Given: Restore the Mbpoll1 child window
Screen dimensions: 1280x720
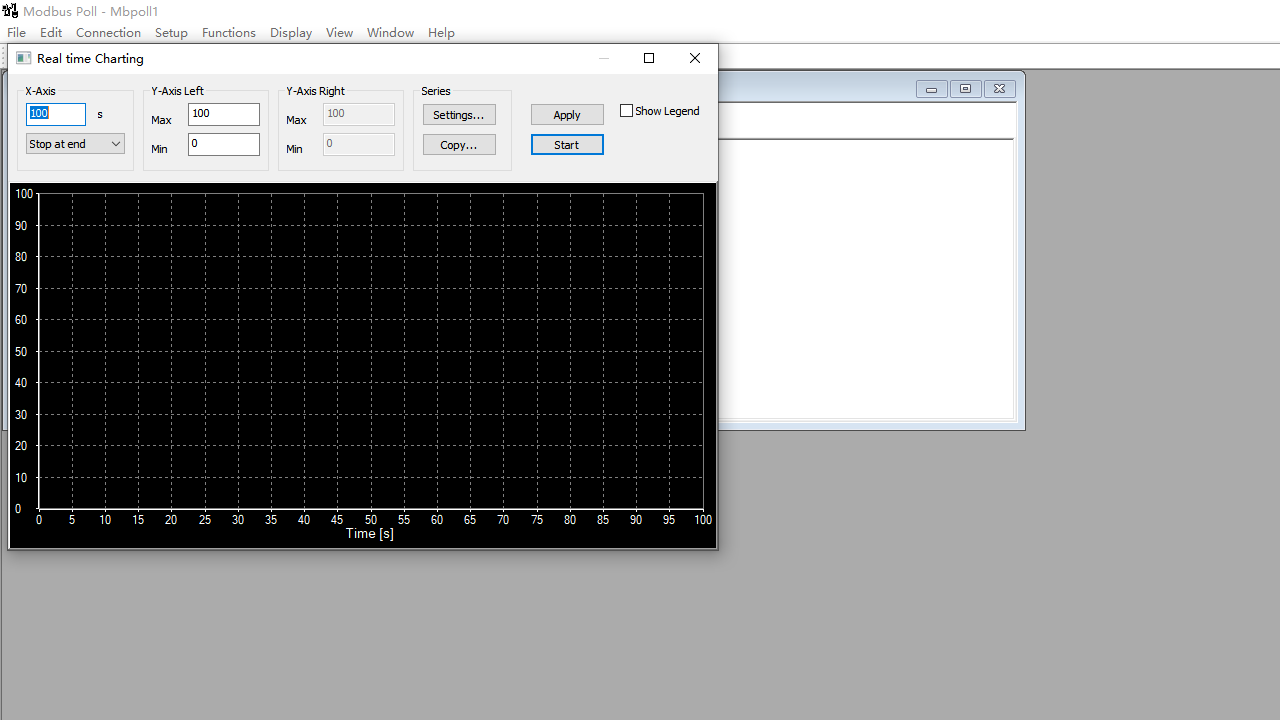Looking at the screenshot, I should [x=965, y=89].
